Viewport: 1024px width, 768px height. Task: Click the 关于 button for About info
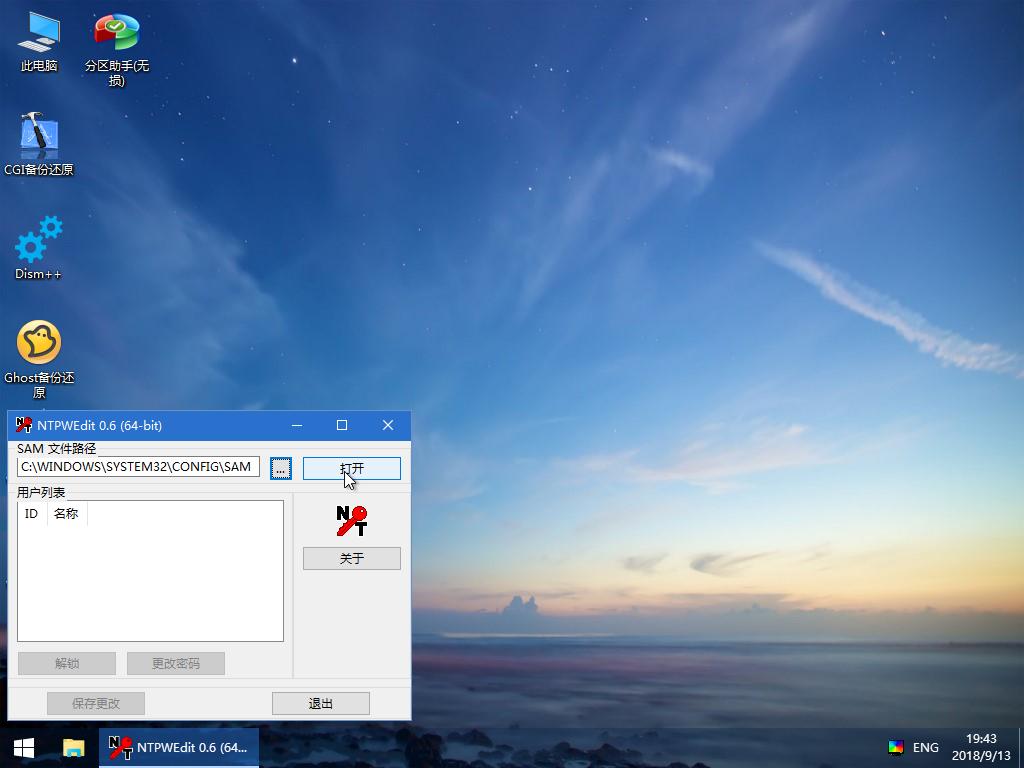(x=351, y=558)
